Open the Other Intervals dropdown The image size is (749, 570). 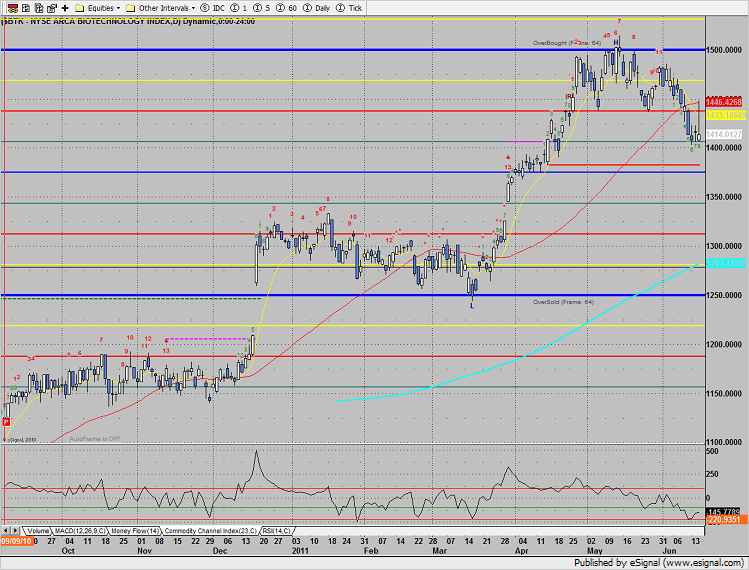(160, 8)
